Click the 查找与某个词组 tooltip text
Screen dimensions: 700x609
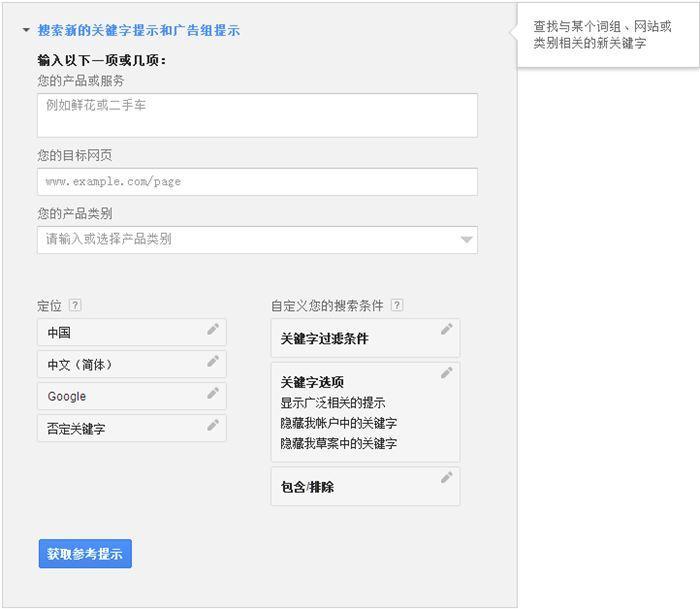(602, 34)
